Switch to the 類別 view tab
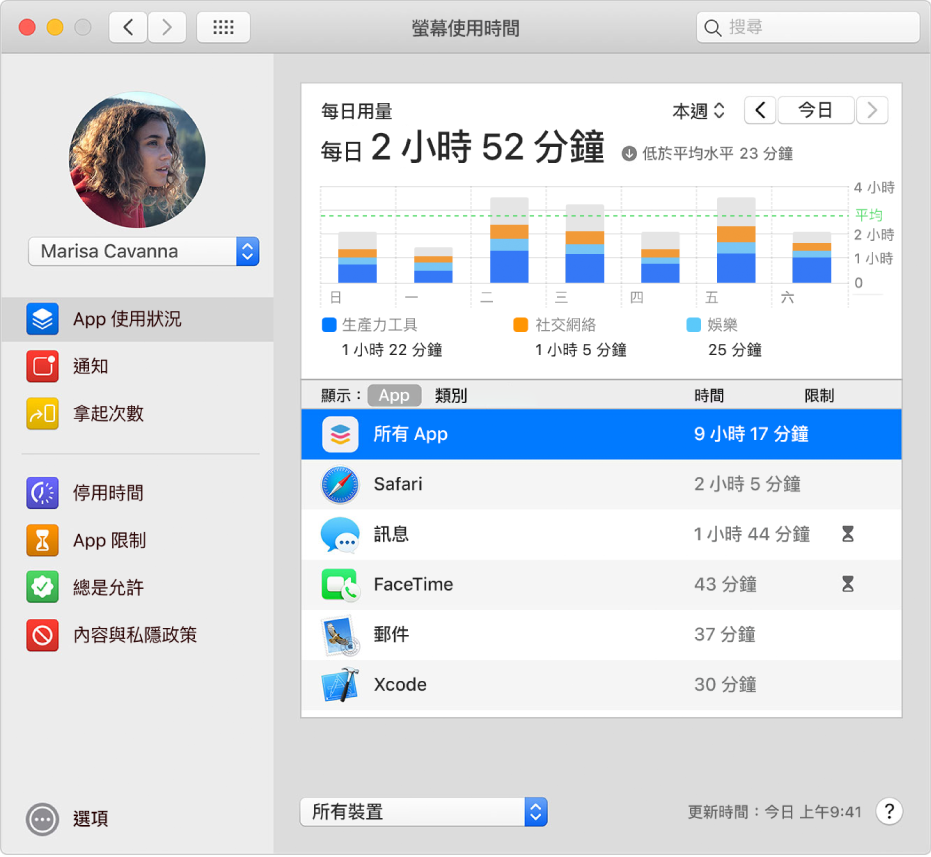Image resolution: width=931 pixels, height=857 pixels. (450, 394)
